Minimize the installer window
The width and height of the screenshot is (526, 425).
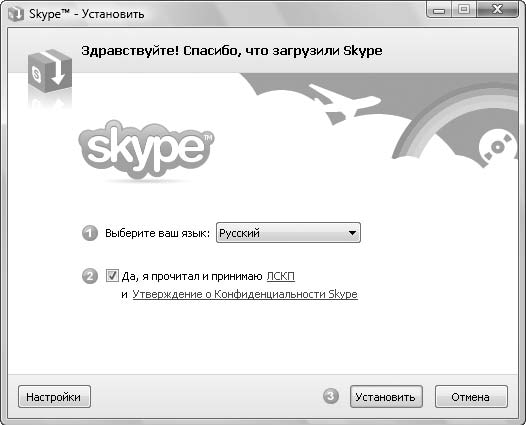click(x=439, y=10)
